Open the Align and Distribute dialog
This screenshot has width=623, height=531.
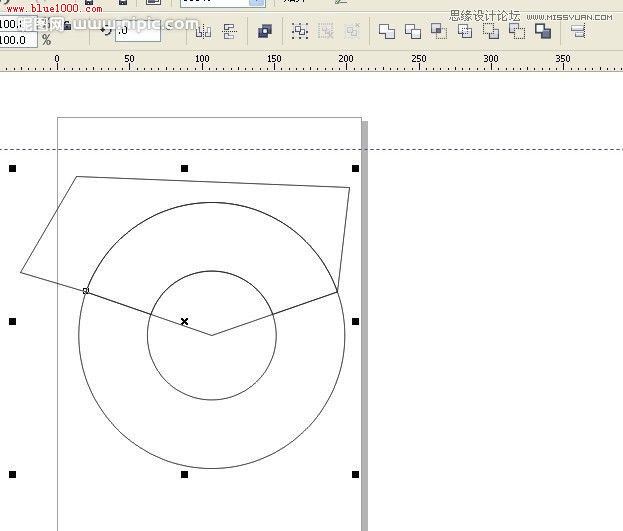[x=578, y=32]
